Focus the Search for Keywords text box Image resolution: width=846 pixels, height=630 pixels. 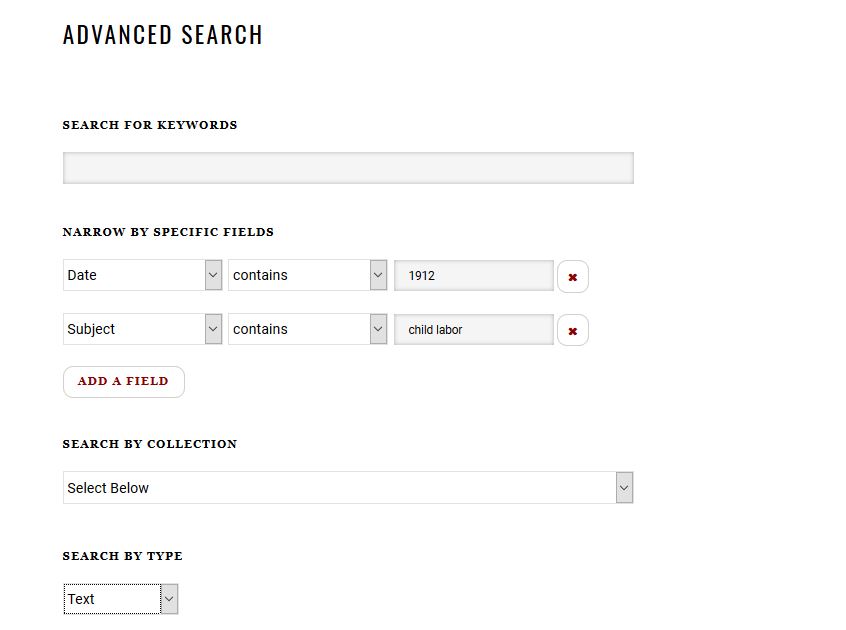click(348, 168)
